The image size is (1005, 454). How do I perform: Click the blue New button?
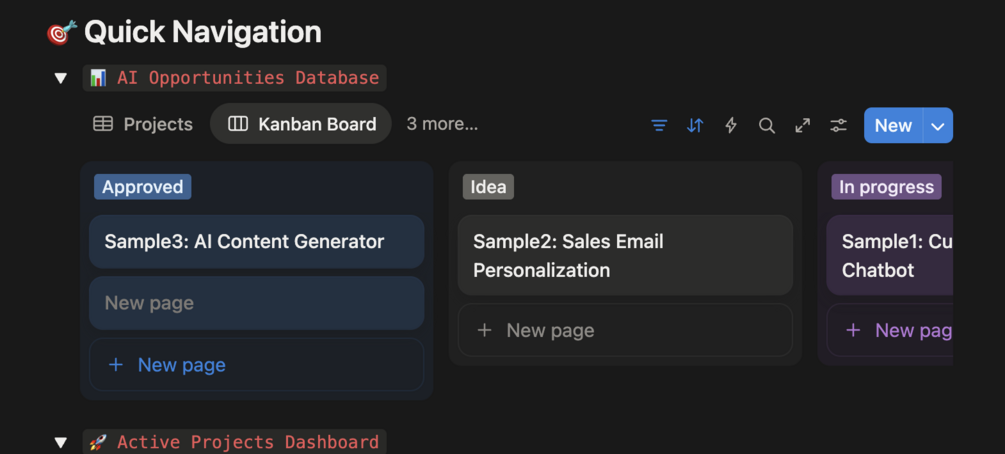(892, 126)
